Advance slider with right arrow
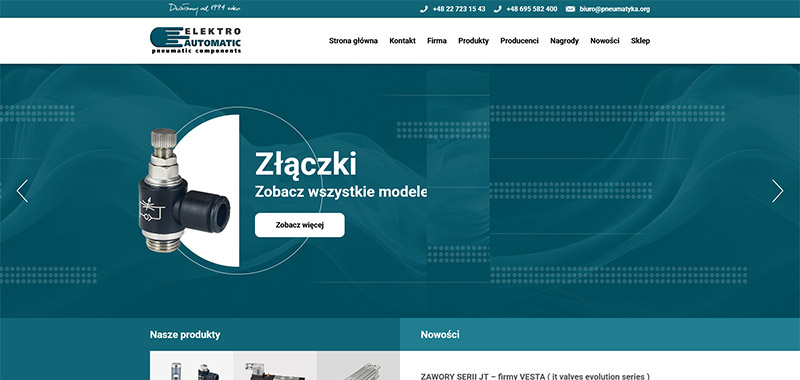The width and height of the screenshot is (800, 380). (777, 191)
